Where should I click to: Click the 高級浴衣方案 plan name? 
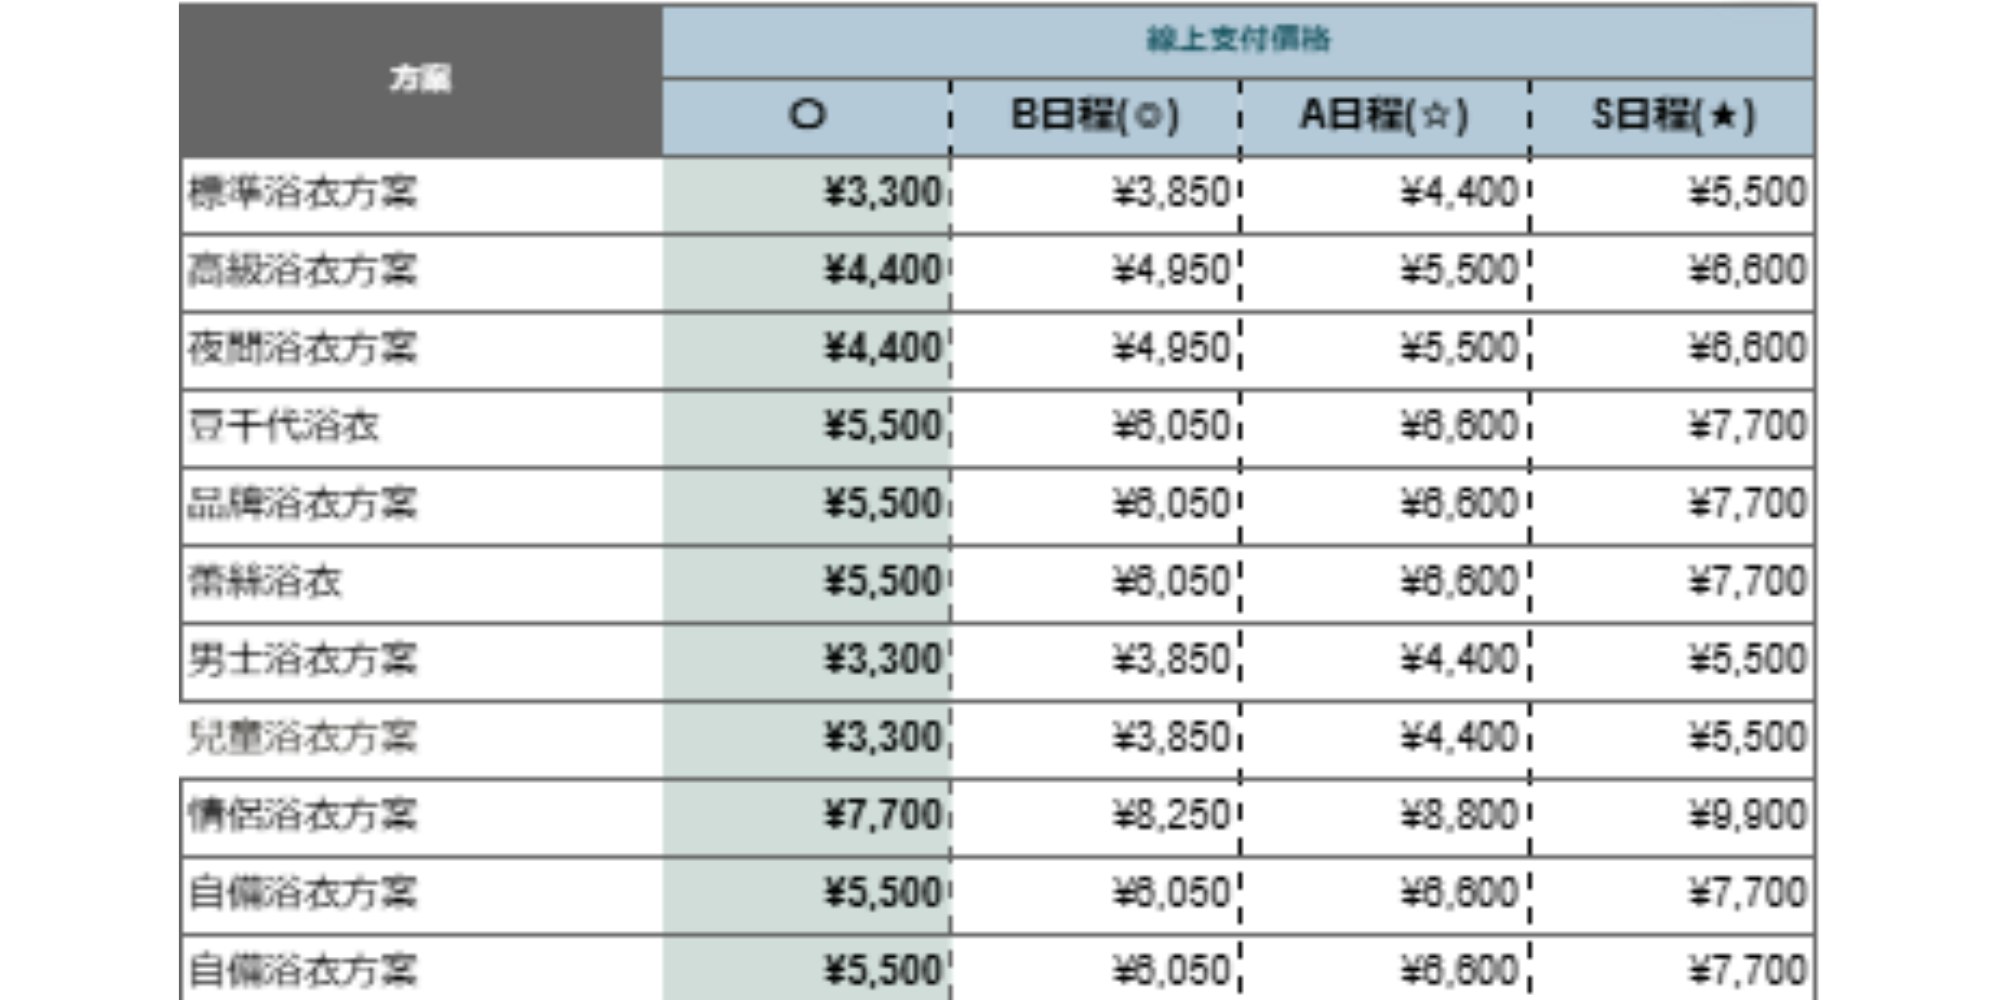(302, 271)
